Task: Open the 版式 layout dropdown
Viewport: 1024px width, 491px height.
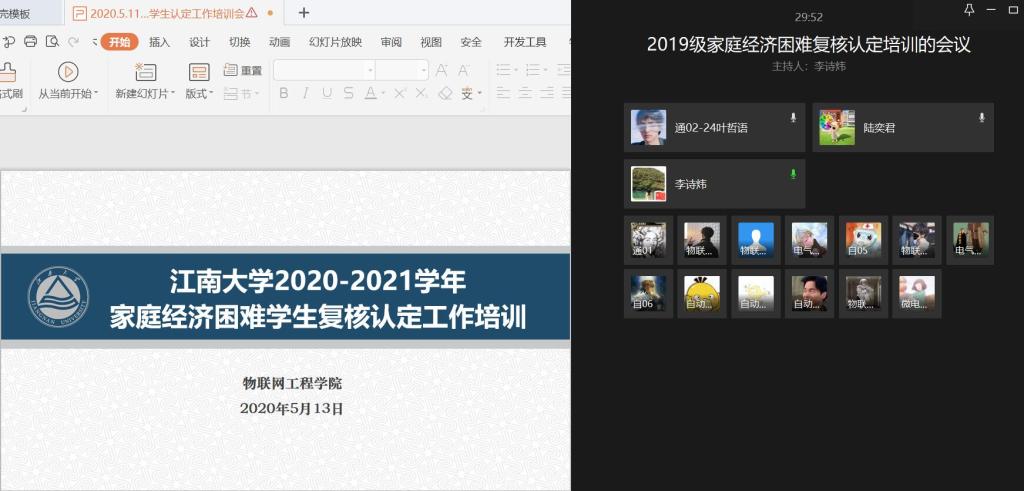Action: [x=211, y=93]
